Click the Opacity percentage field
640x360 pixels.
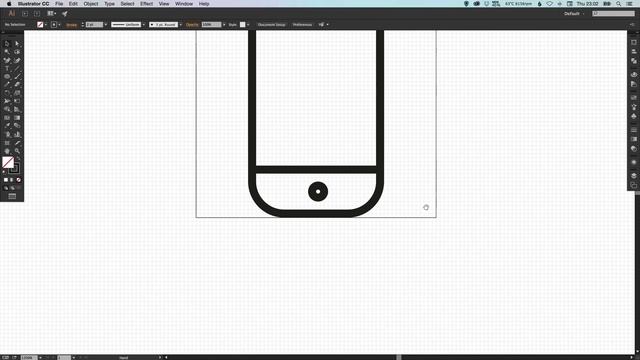click(211, 24)
